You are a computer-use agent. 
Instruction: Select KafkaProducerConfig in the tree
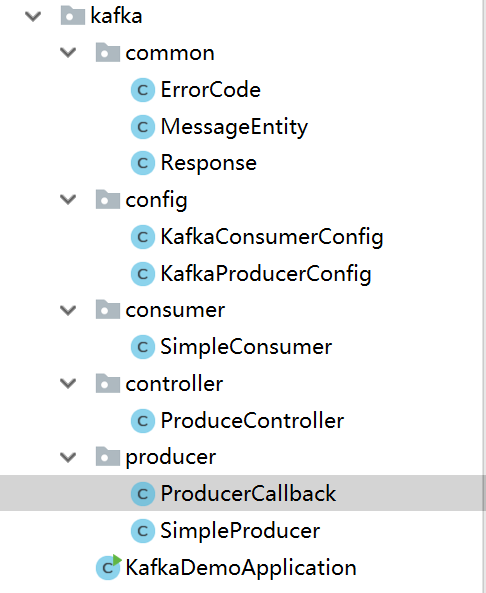[x=266, y=274]
